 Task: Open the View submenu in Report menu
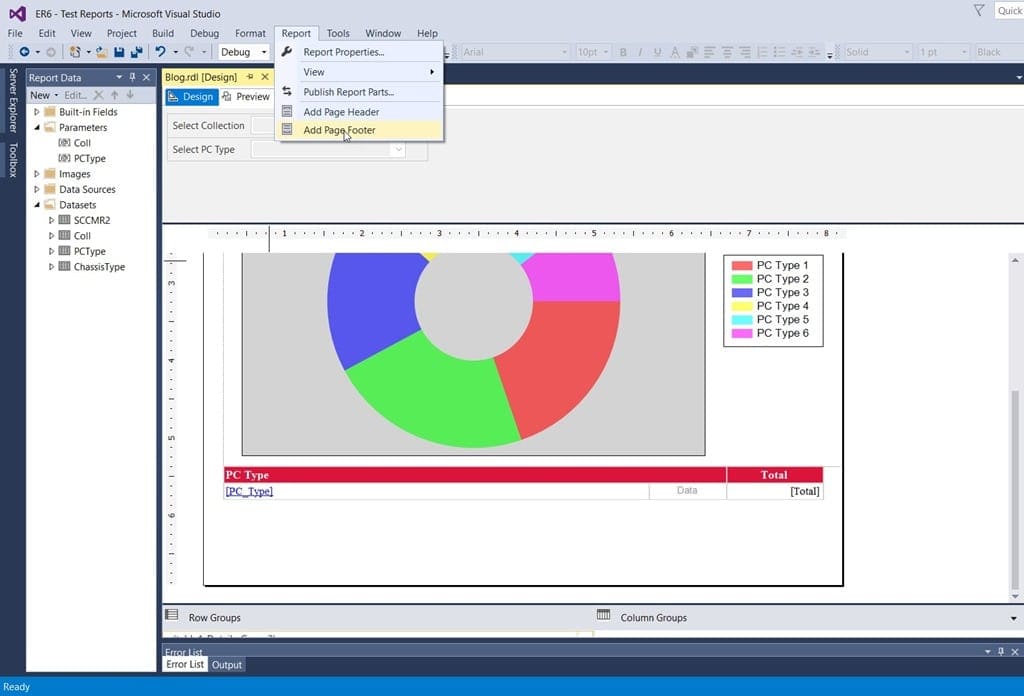(x=359, y=72)
